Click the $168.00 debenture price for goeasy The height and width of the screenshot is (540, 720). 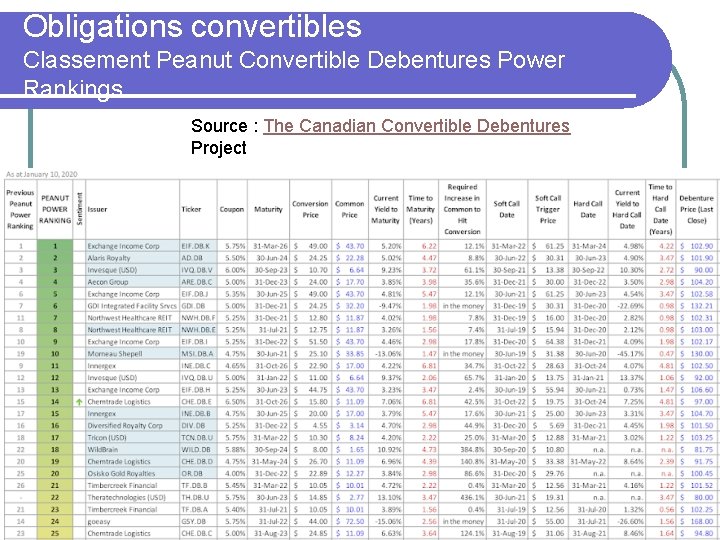click(697, 521)
